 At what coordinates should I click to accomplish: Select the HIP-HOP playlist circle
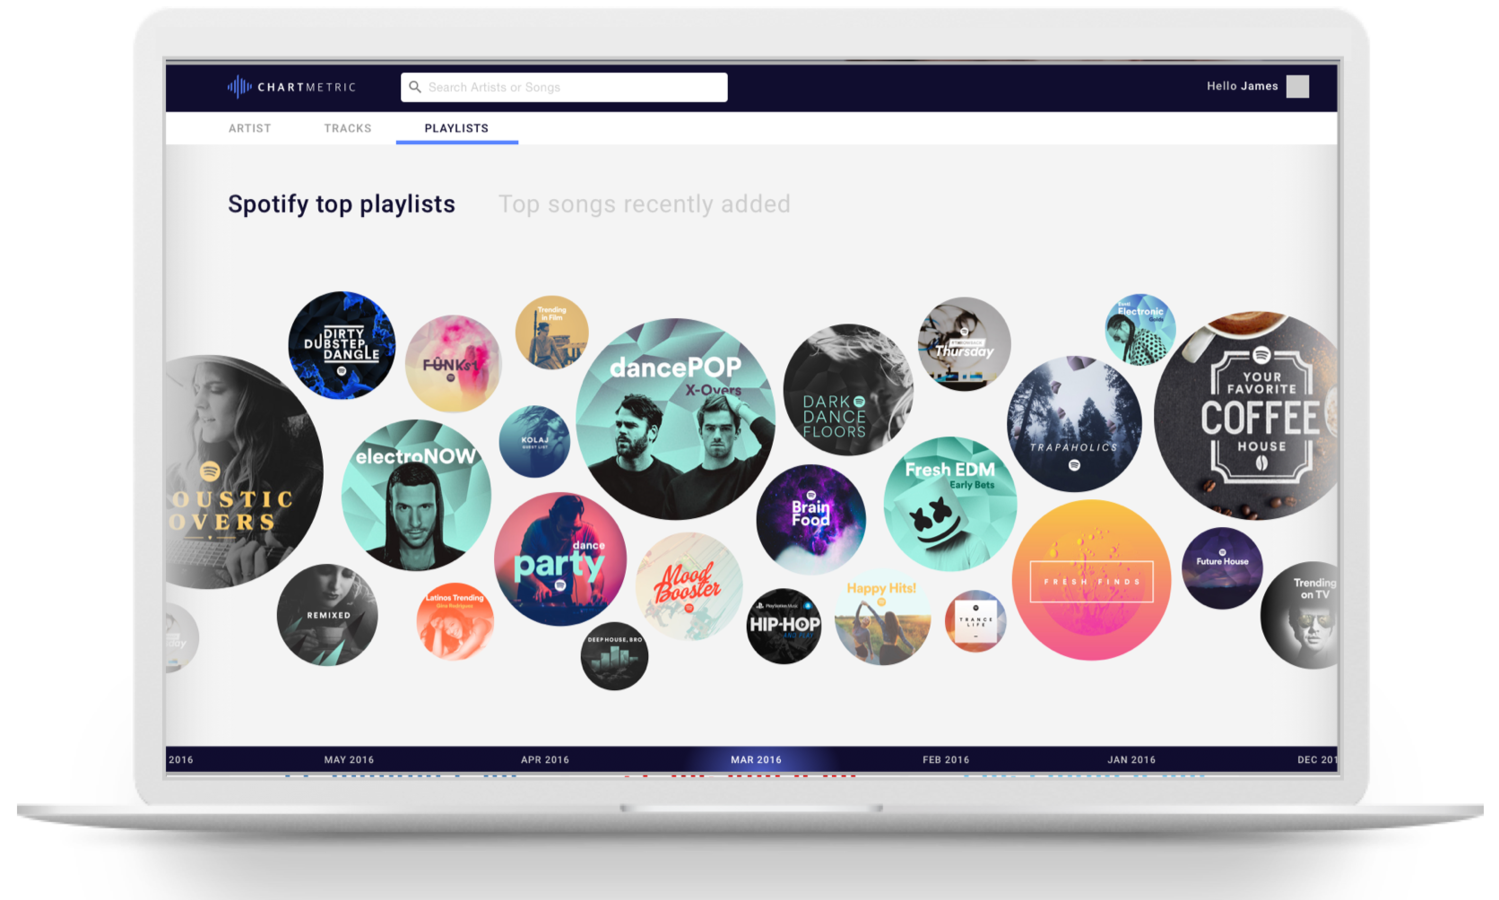[x=784, y=626]
